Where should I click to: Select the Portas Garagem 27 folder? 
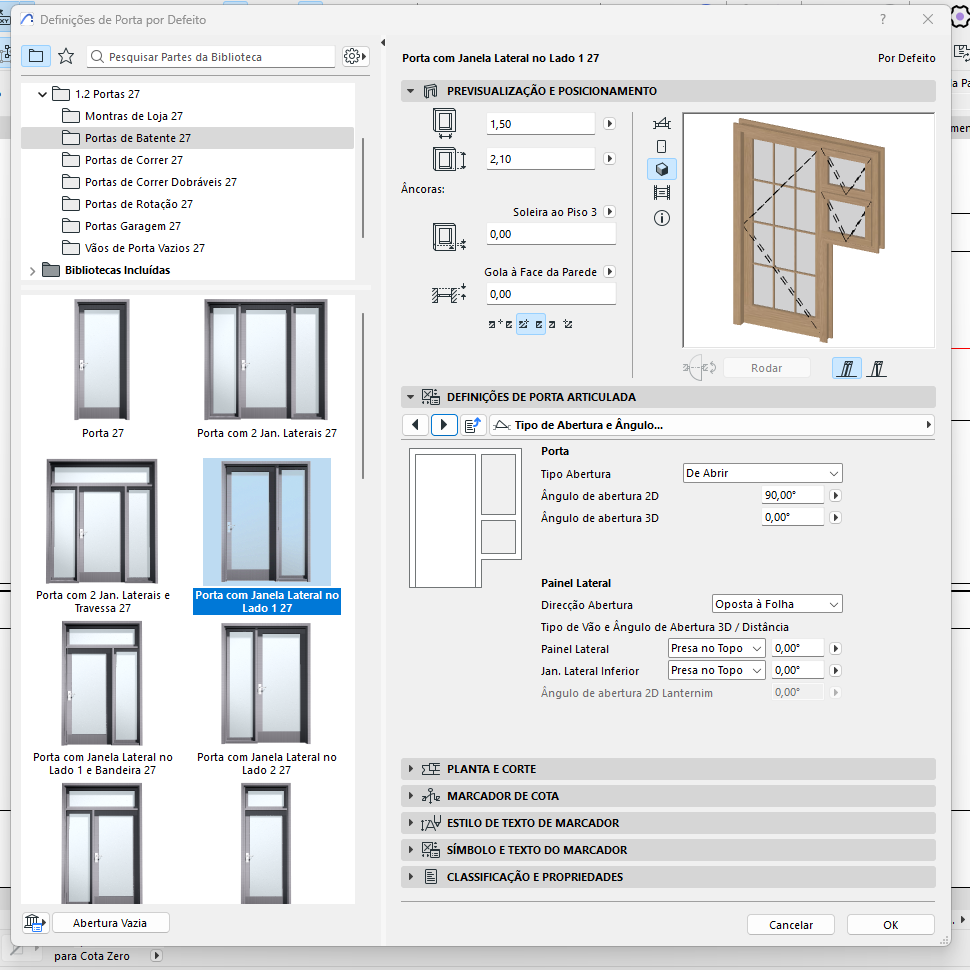point(132,226)
